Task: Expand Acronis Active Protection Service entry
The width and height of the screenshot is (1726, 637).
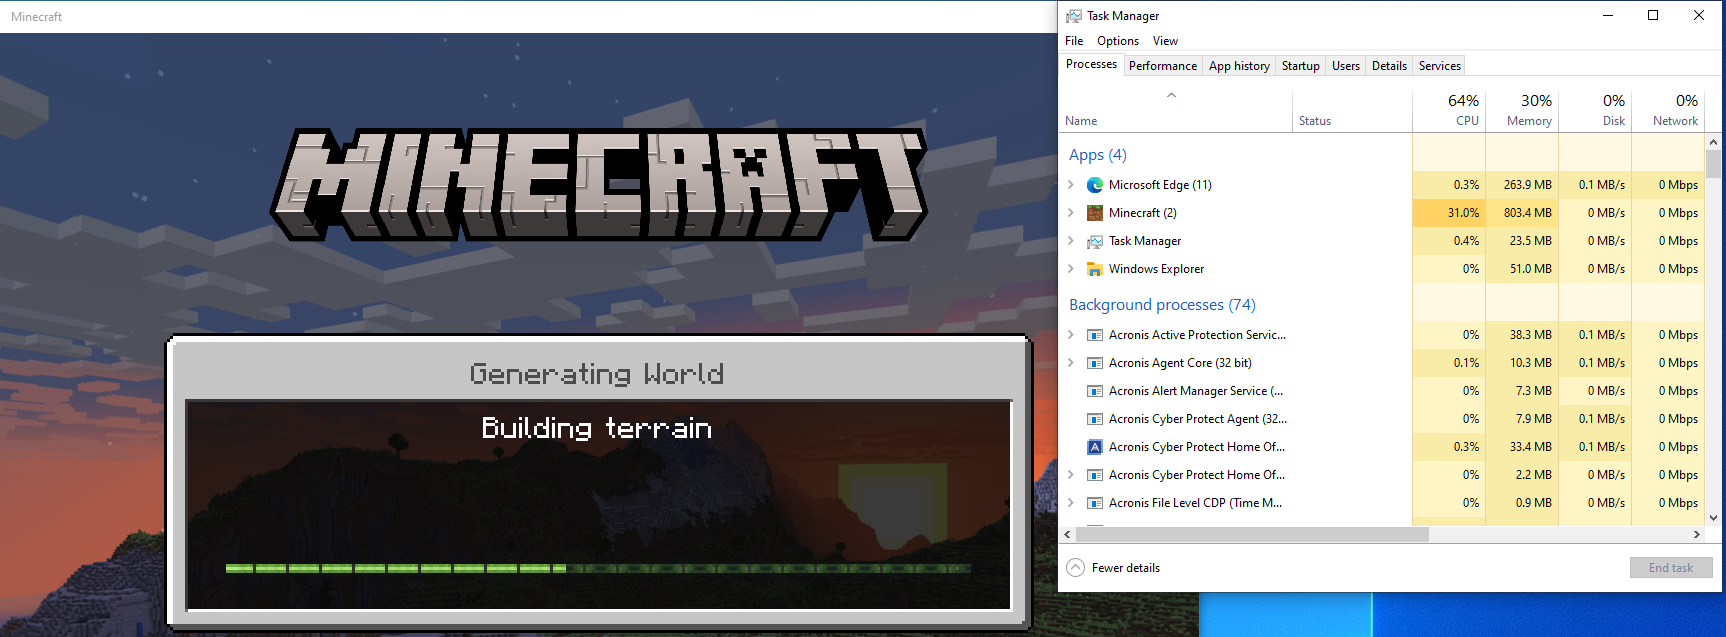Action: pyautogui.click(x=1071, y=335)
